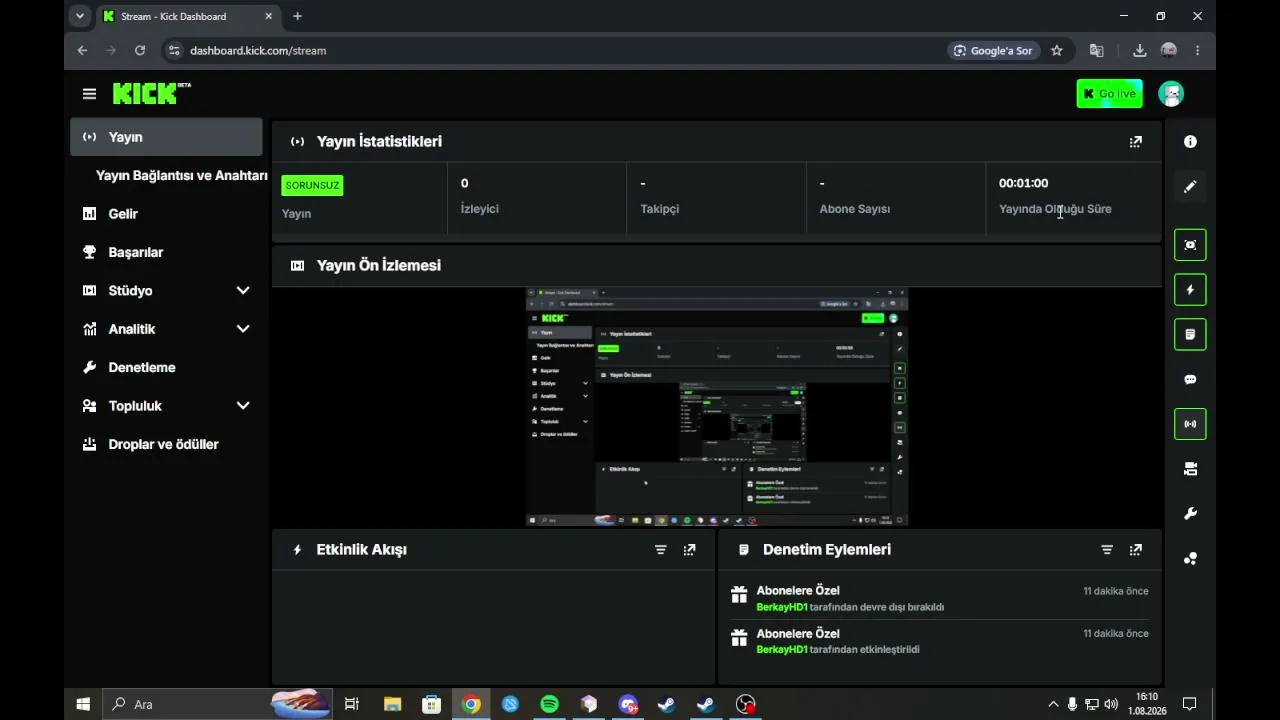1280x720 pixels.
Task: Toggle the stream preview panel icon
Action: pyautogui.click(x=1190, y=245)
